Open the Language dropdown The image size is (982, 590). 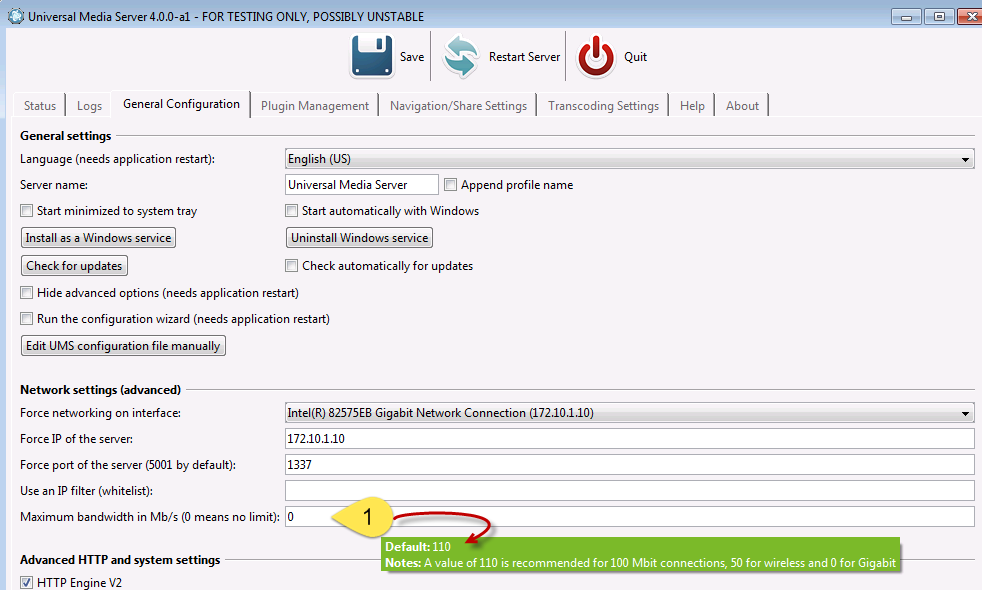(x=629, y=159)
